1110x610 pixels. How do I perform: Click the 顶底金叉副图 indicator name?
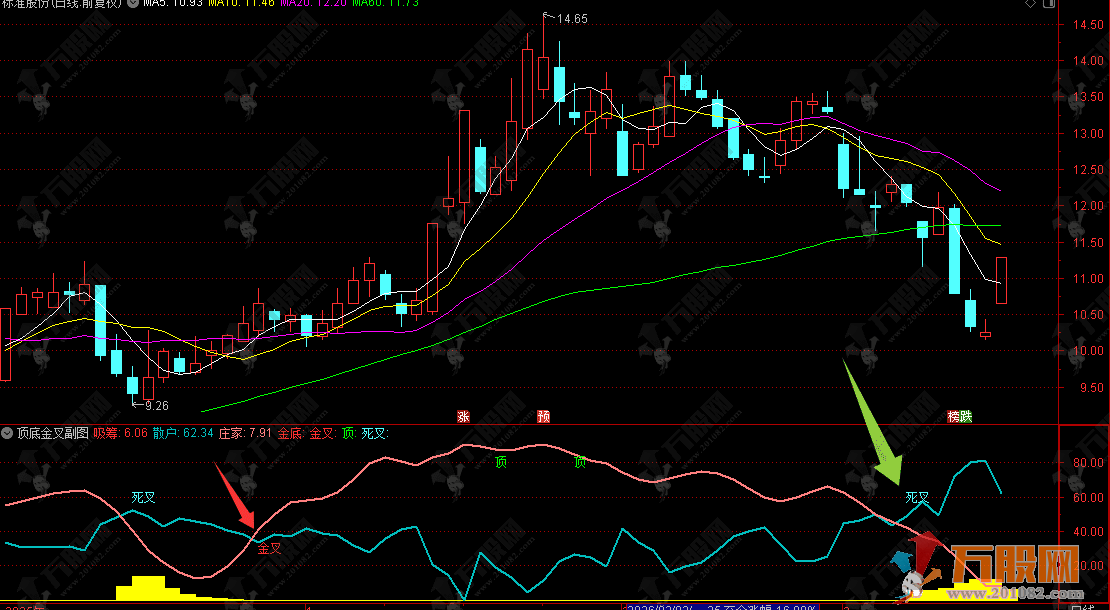(x=53, y=432)
